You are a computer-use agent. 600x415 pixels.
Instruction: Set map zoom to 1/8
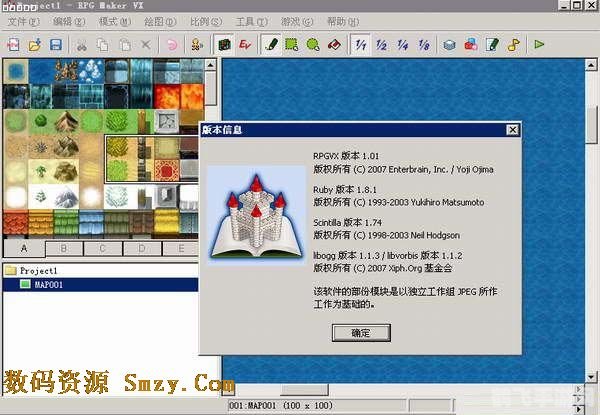click(x=424, y=45)
